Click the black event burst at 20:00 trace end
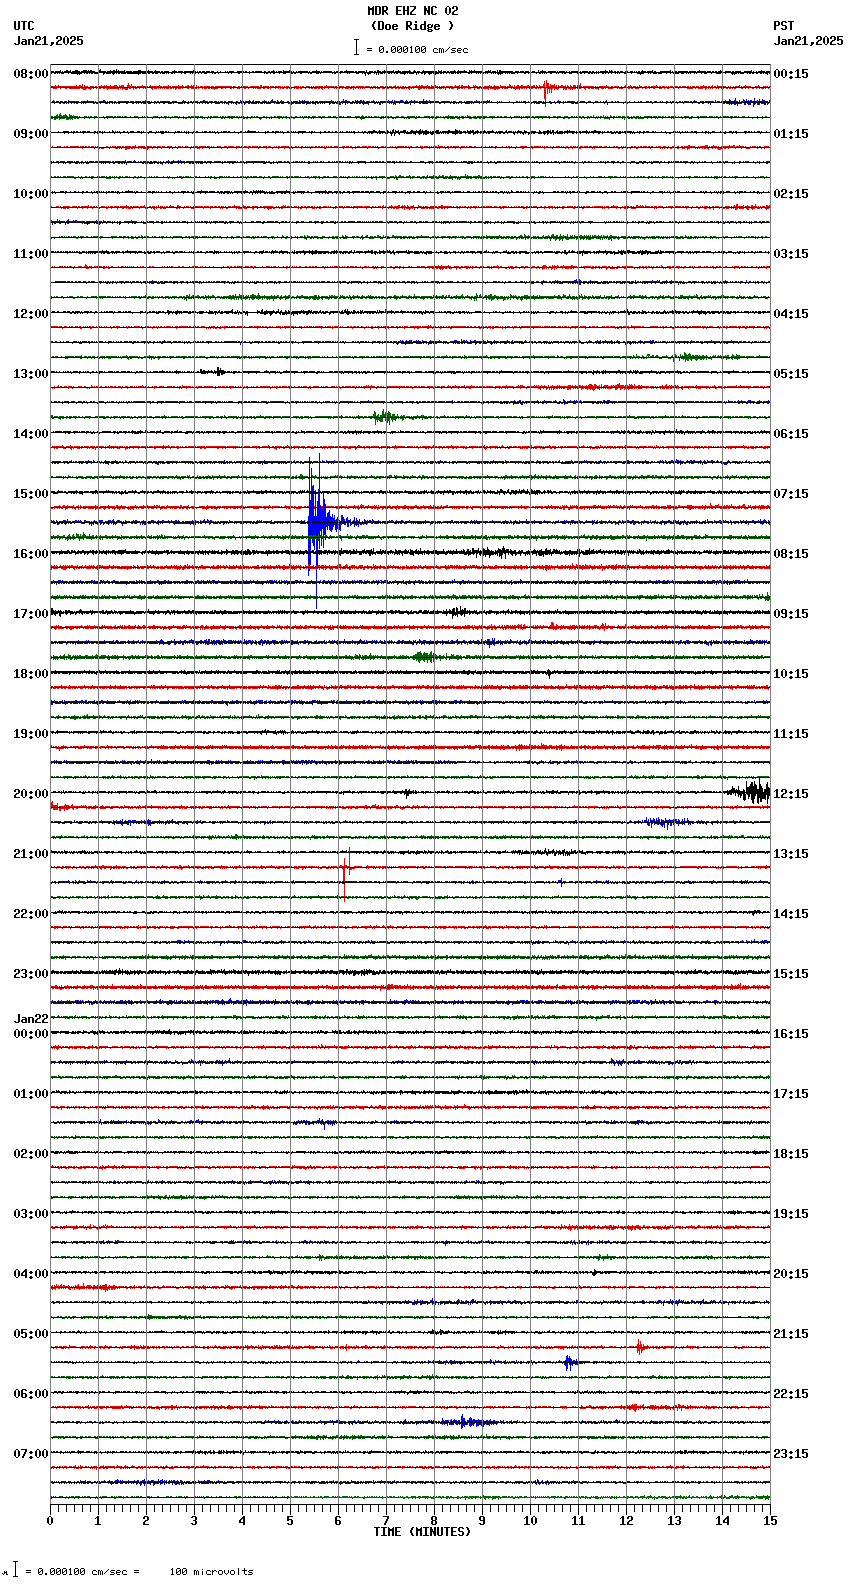Image resolution: width=850 pixels, height=1584 pixels. [750, 792]
